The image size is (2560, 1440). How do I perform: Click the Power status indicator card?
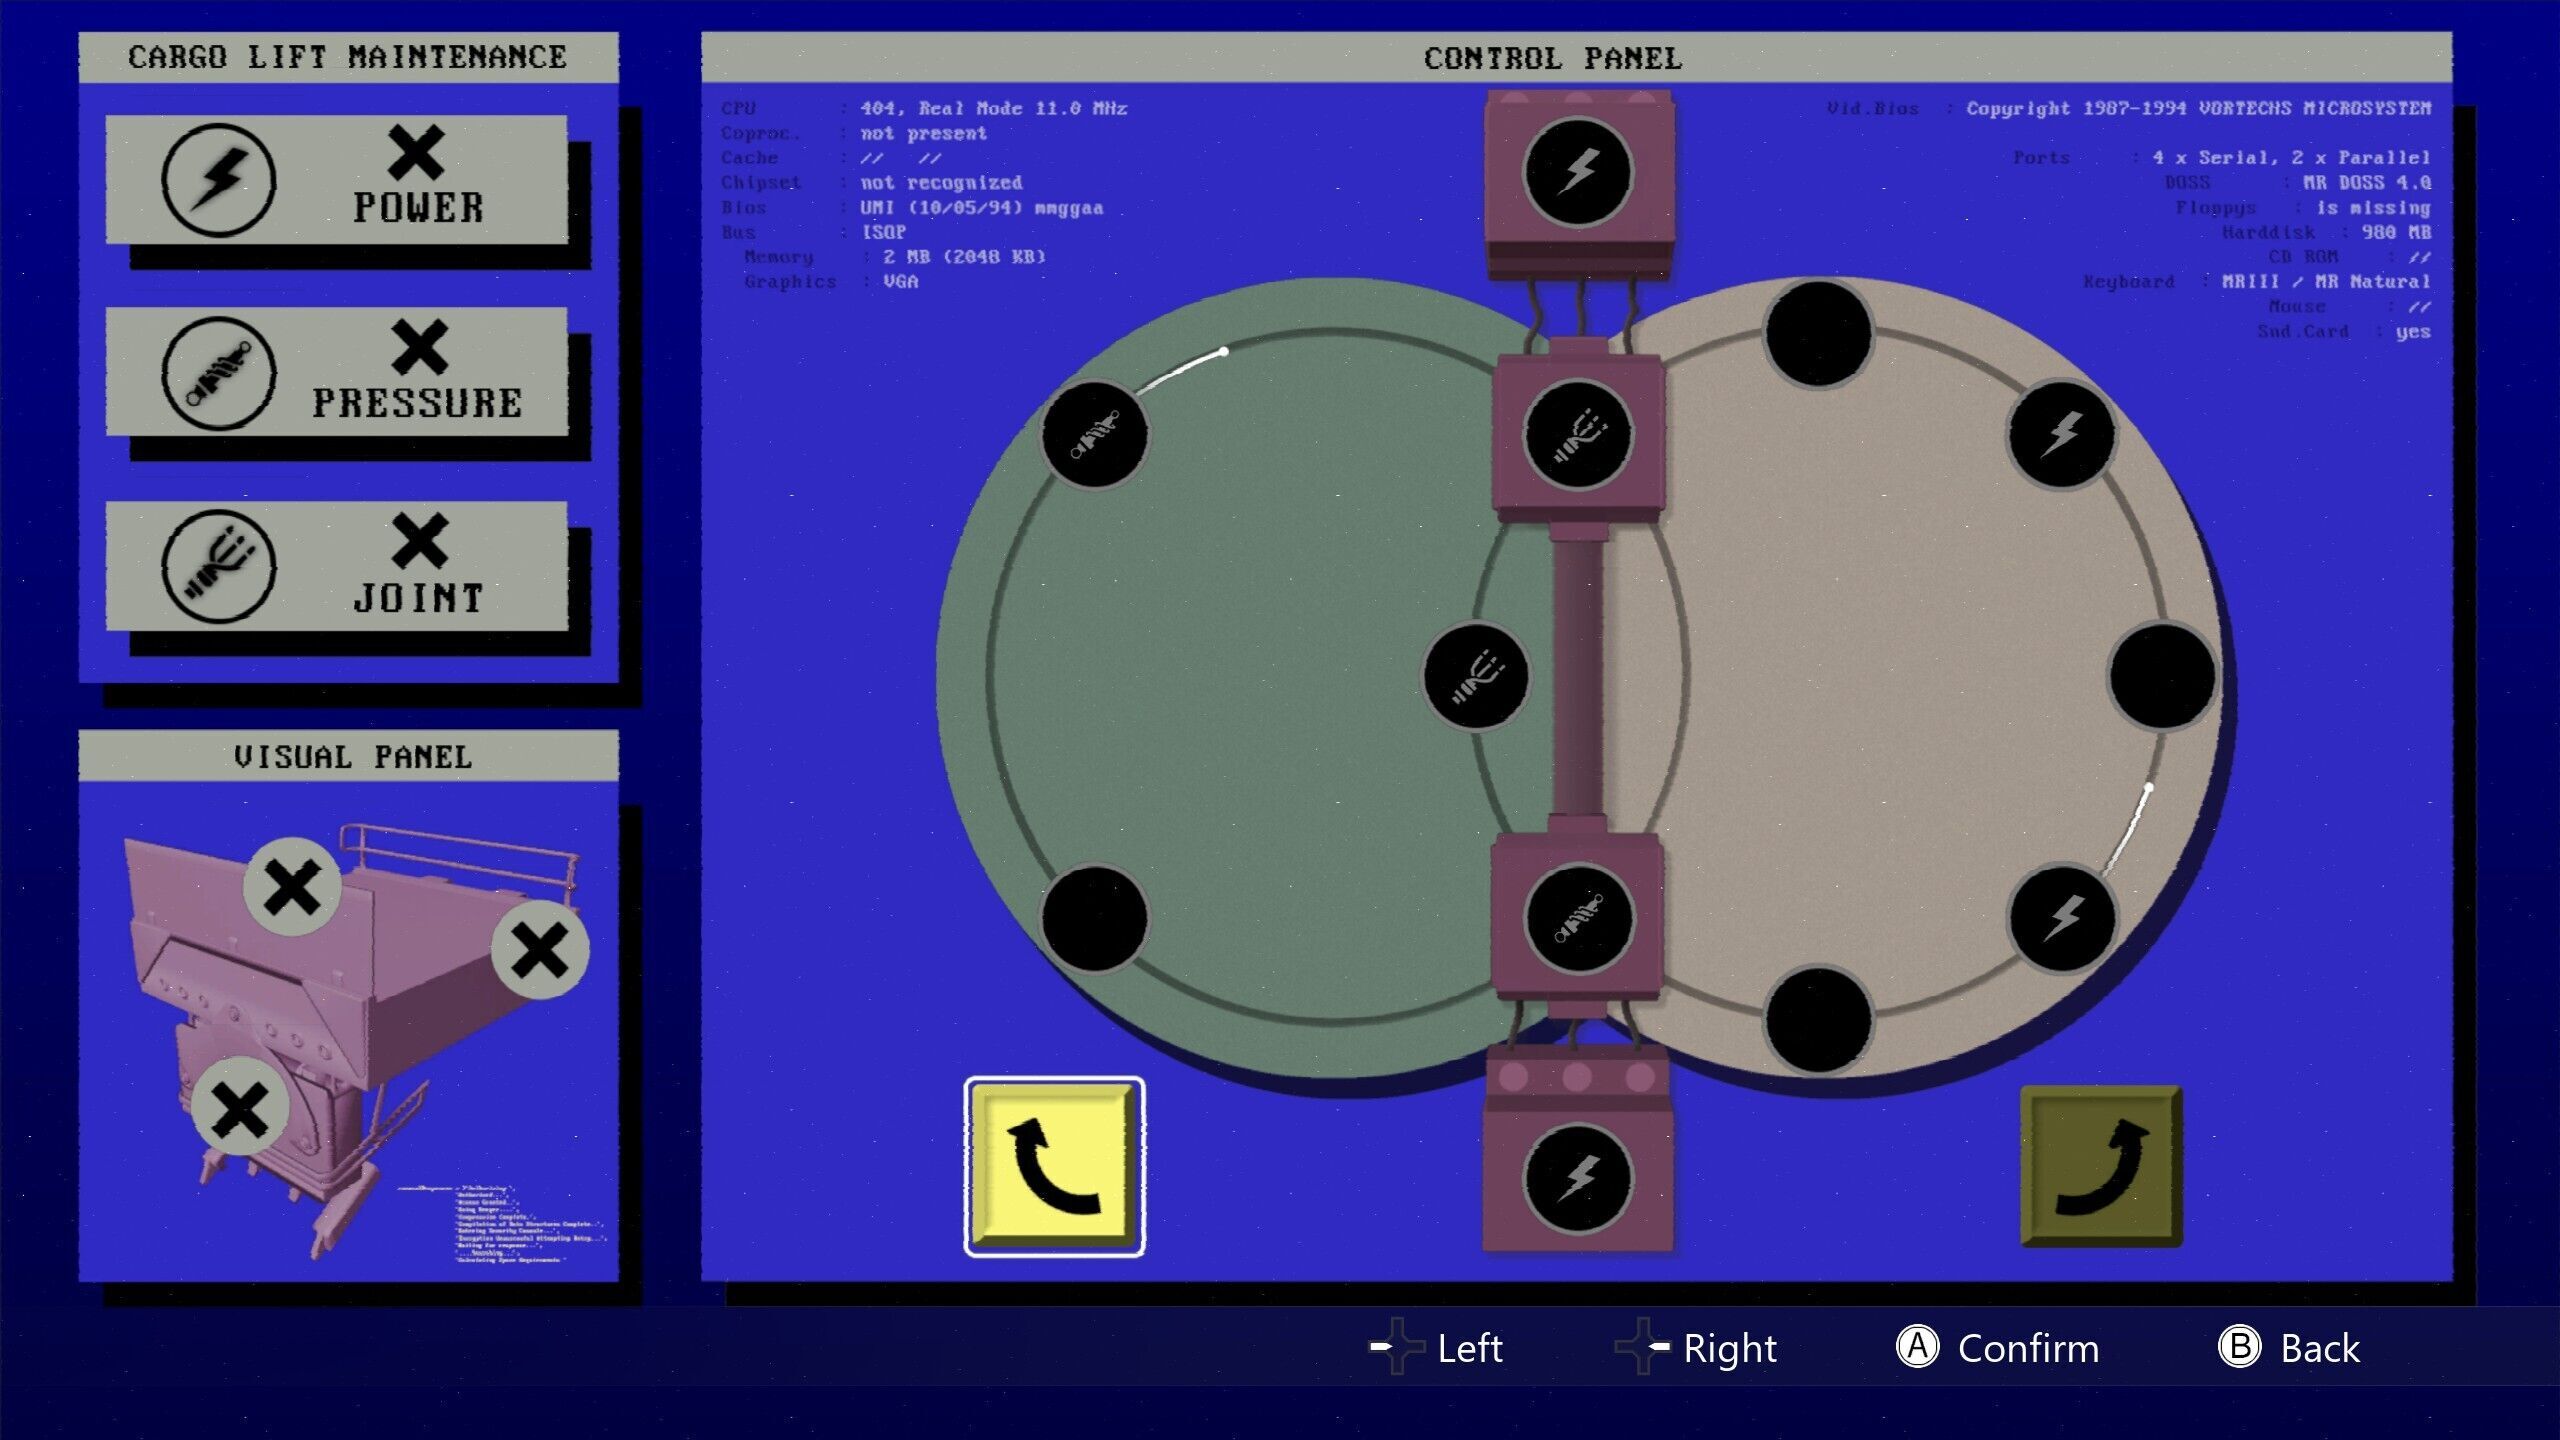[x=337, y=180]
